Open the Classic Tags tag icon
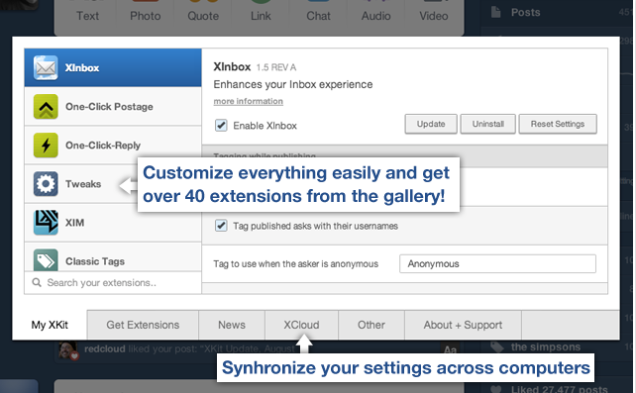The width and height of the screenshot is (636, 393). pos(45,260)
